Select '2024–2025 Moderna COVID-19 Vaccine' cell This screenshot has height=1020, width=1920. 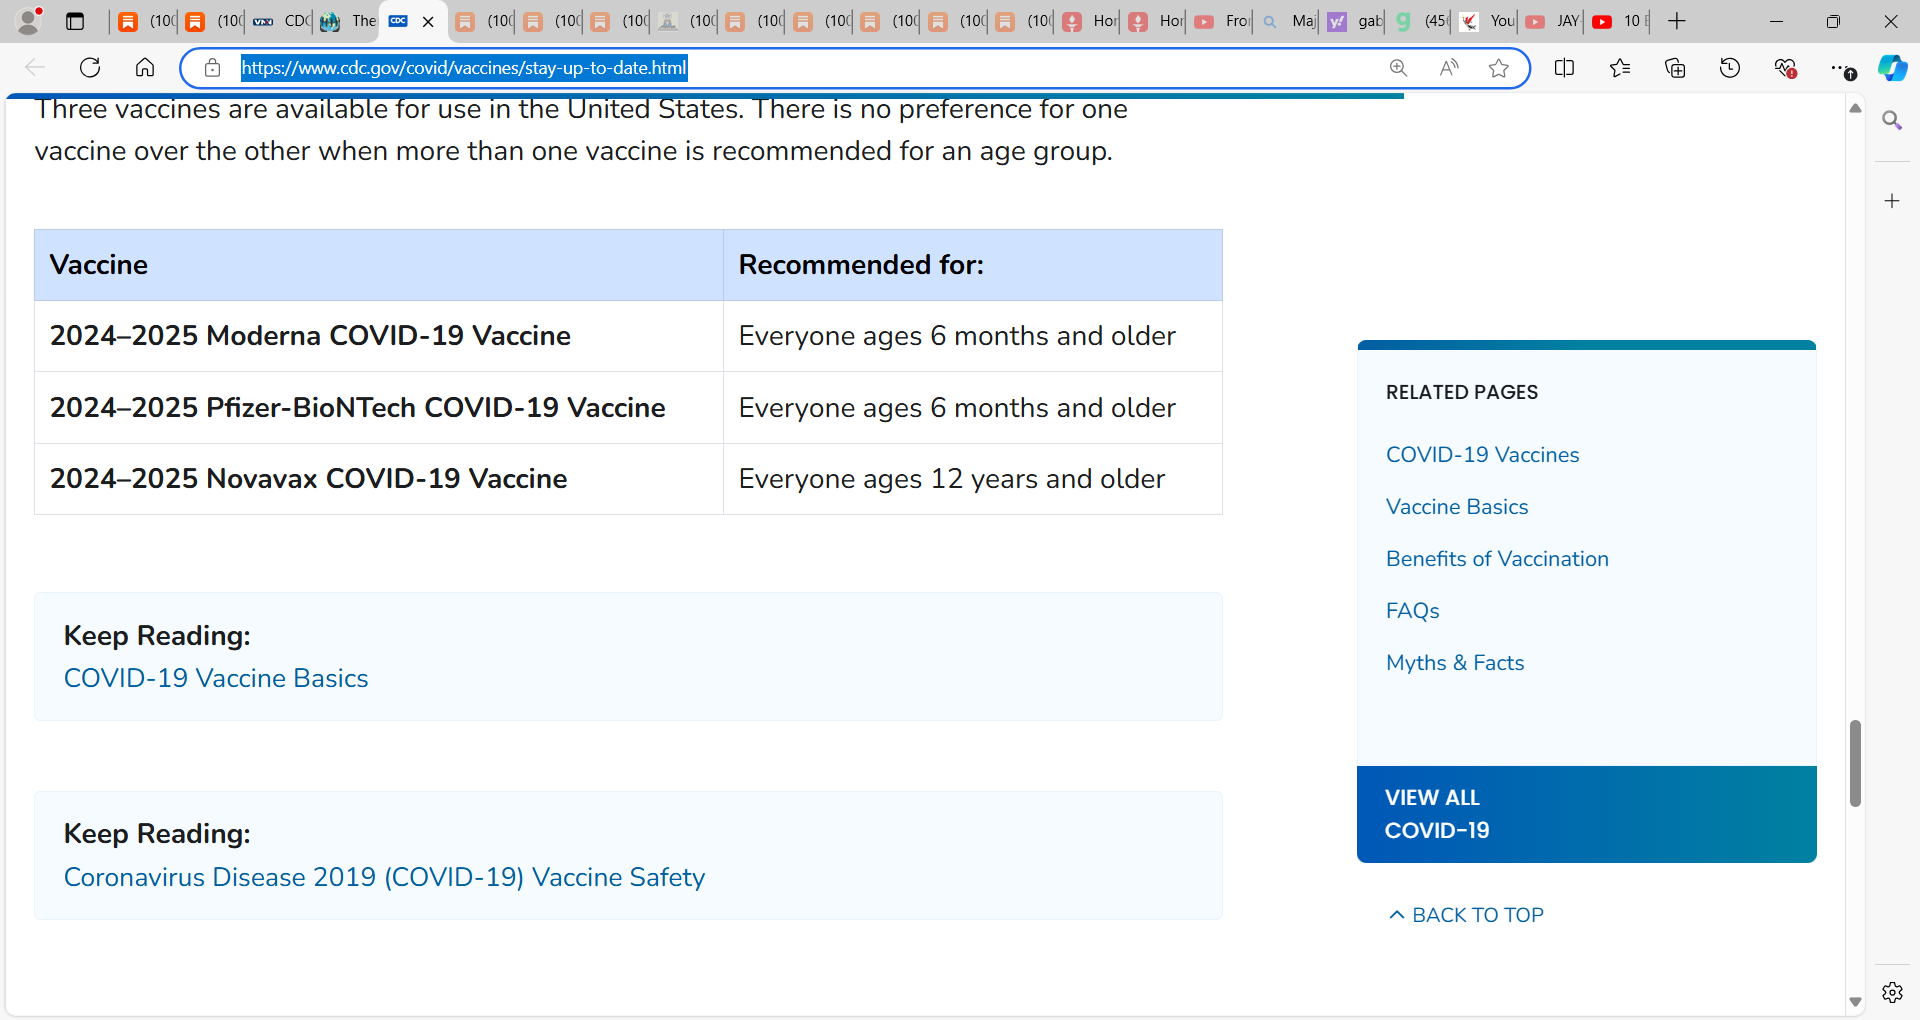379,336
